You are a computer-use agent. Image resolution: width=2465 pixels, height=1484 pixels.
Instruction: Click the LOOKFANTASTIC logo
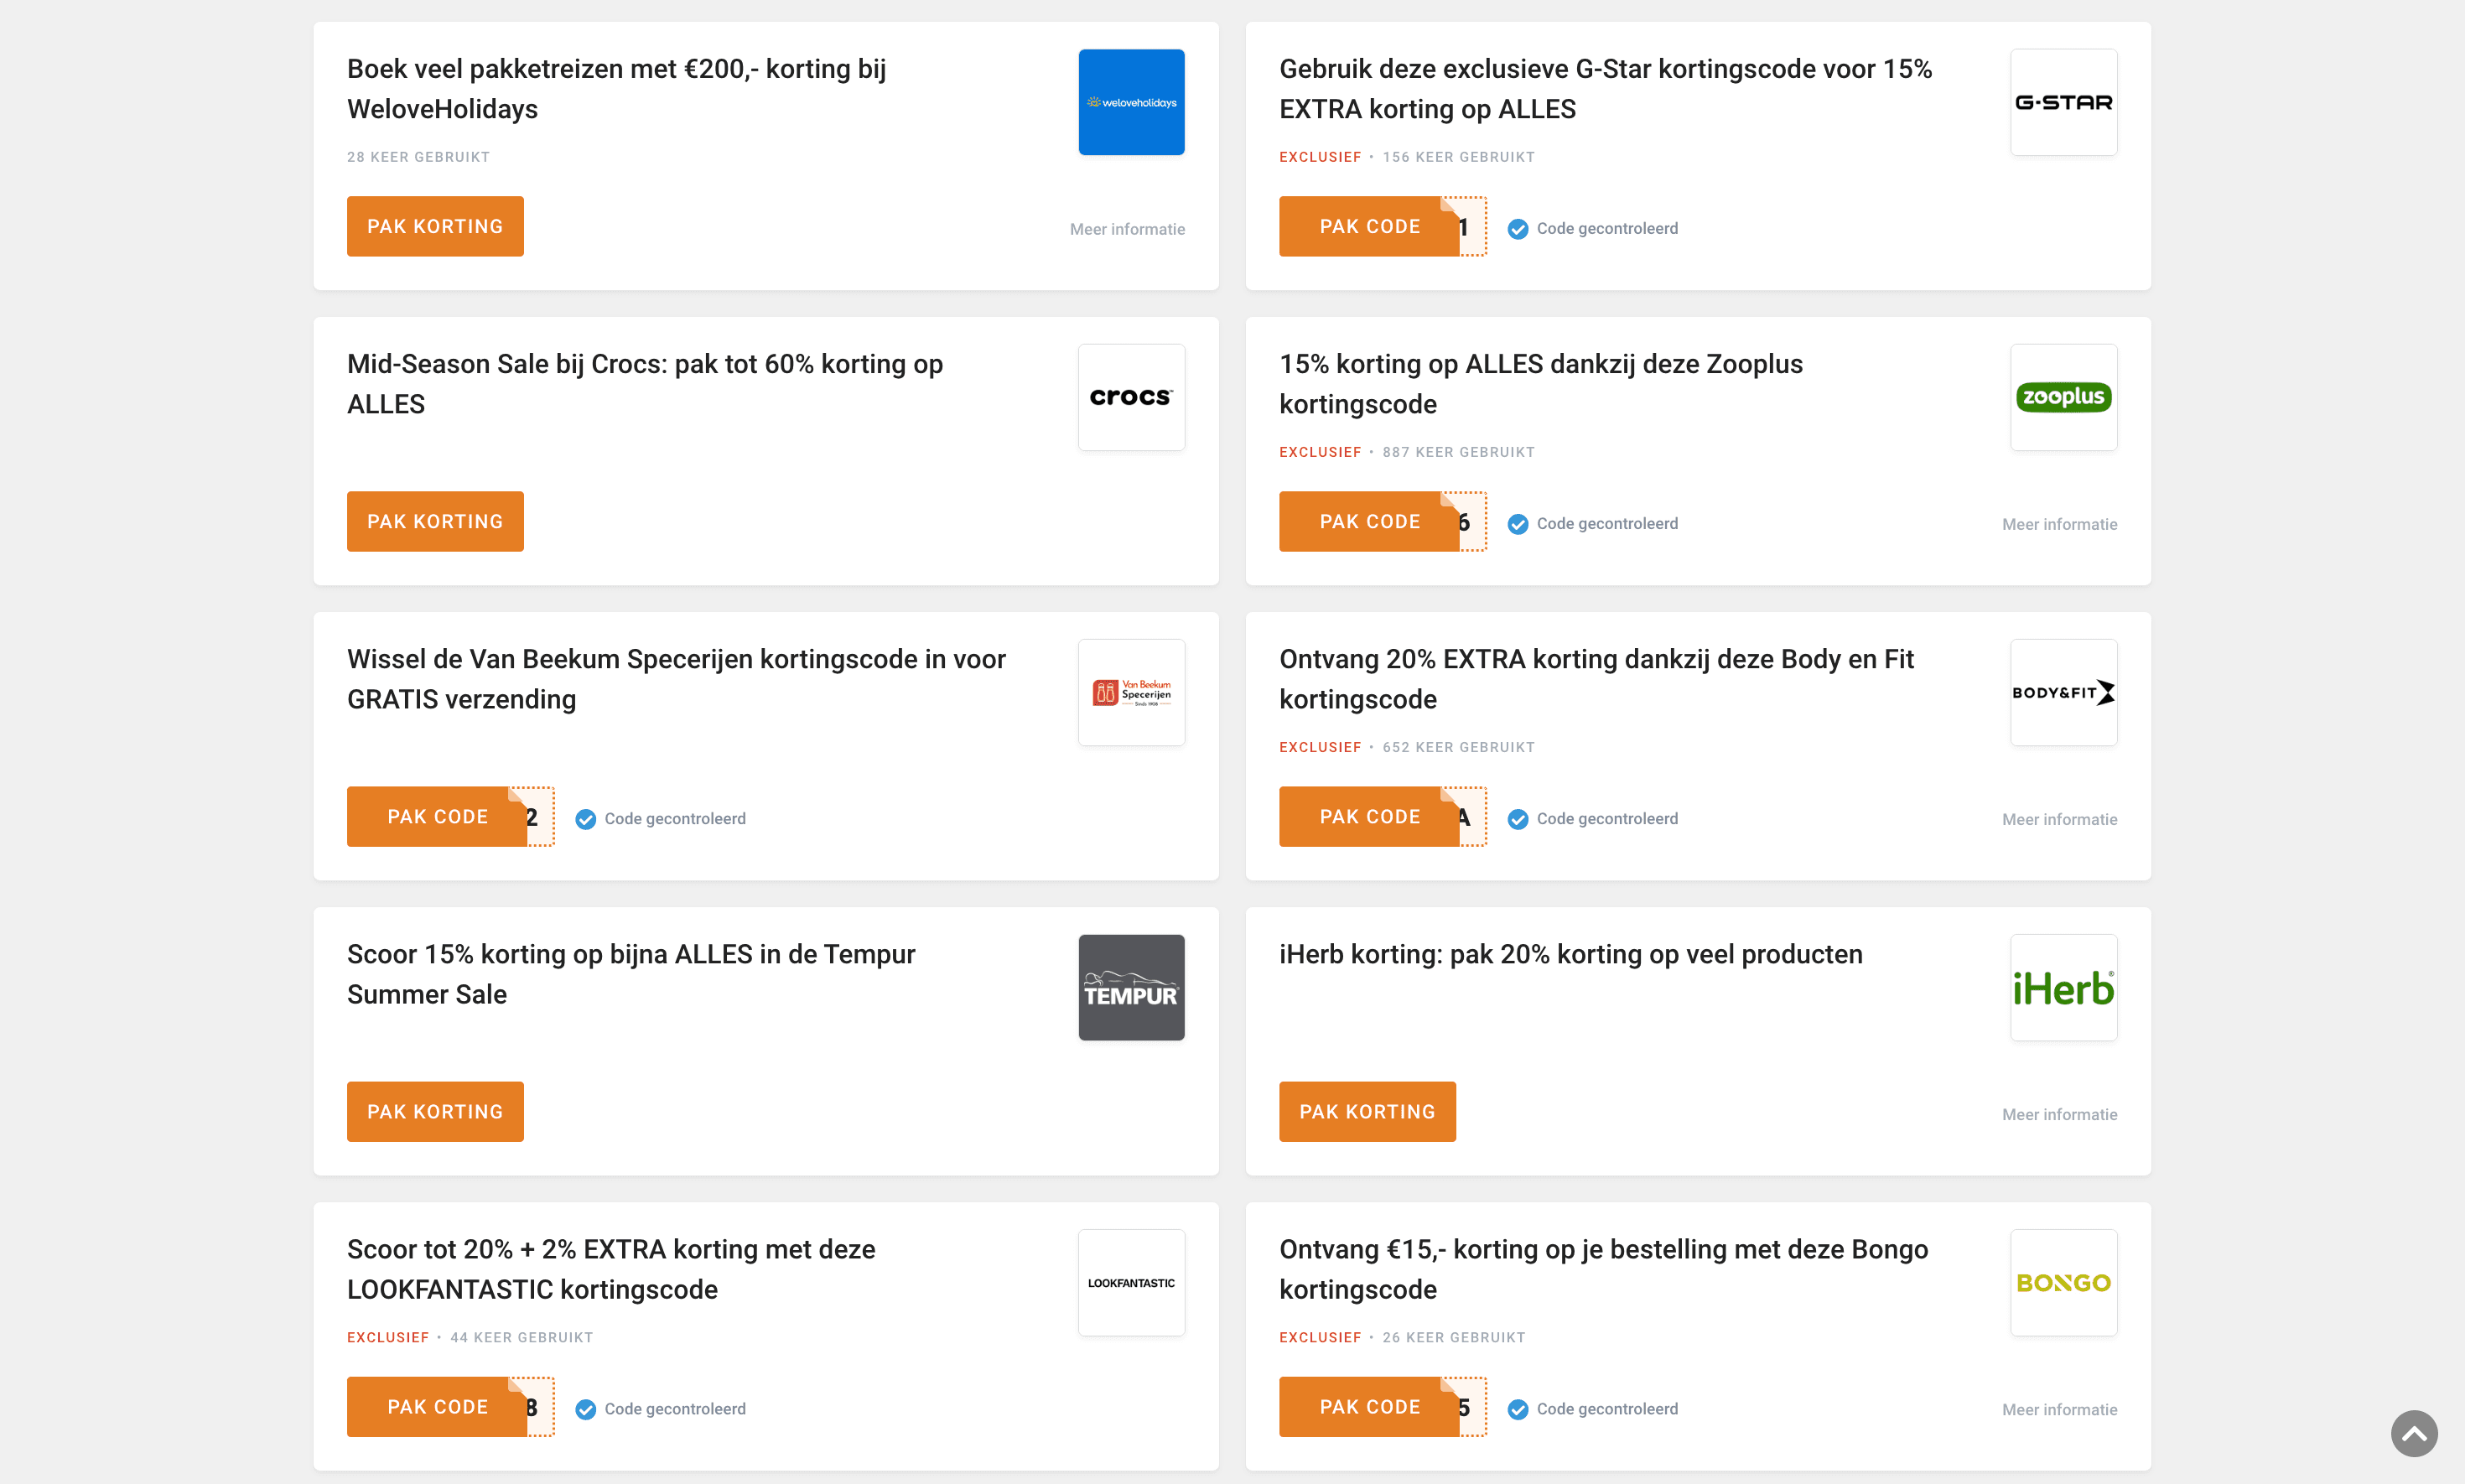1130,1282
